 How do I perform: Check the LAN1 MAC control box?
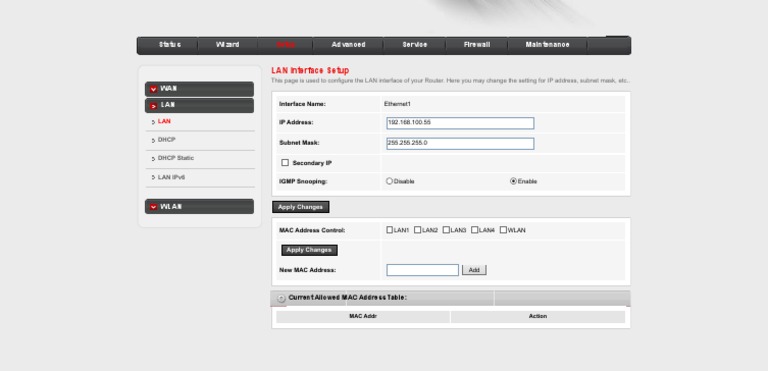tap(389, 229)
